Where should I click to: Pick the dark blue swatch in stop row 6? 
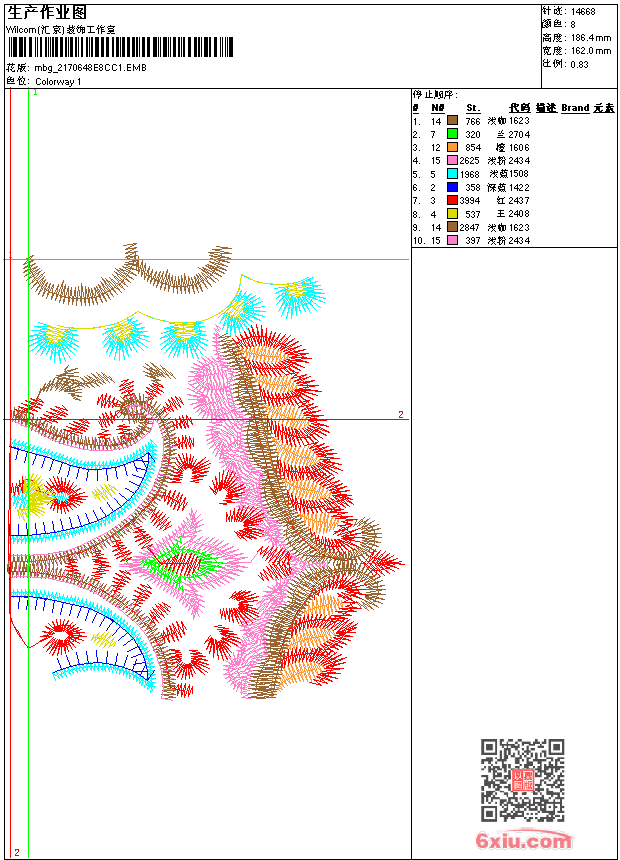click(x=452, y=187)
